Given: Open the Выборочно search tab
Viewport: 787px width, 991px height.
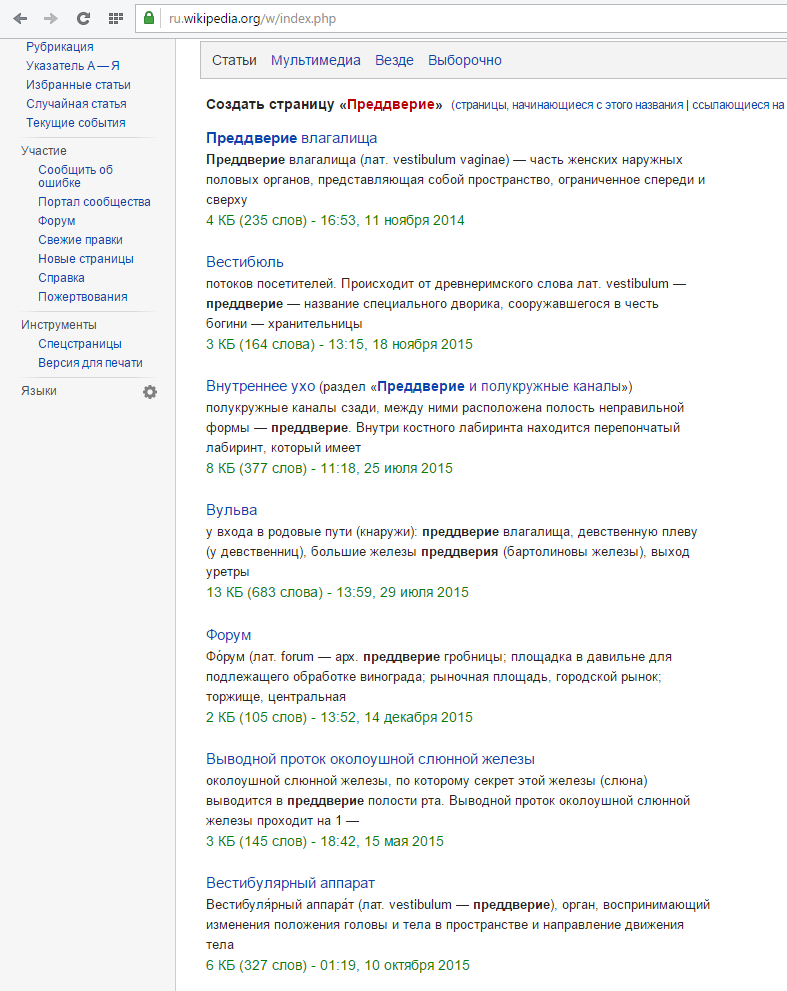Looking at the screenshot, I should [464, 60].
